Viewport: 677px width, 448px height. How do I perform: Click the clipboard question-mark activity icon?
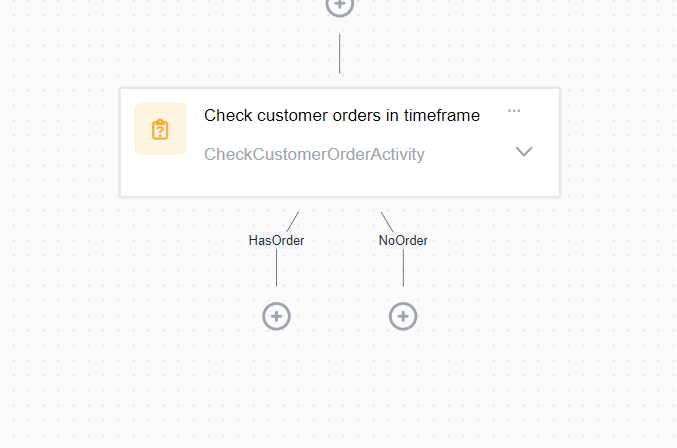(x=160, y=130)
